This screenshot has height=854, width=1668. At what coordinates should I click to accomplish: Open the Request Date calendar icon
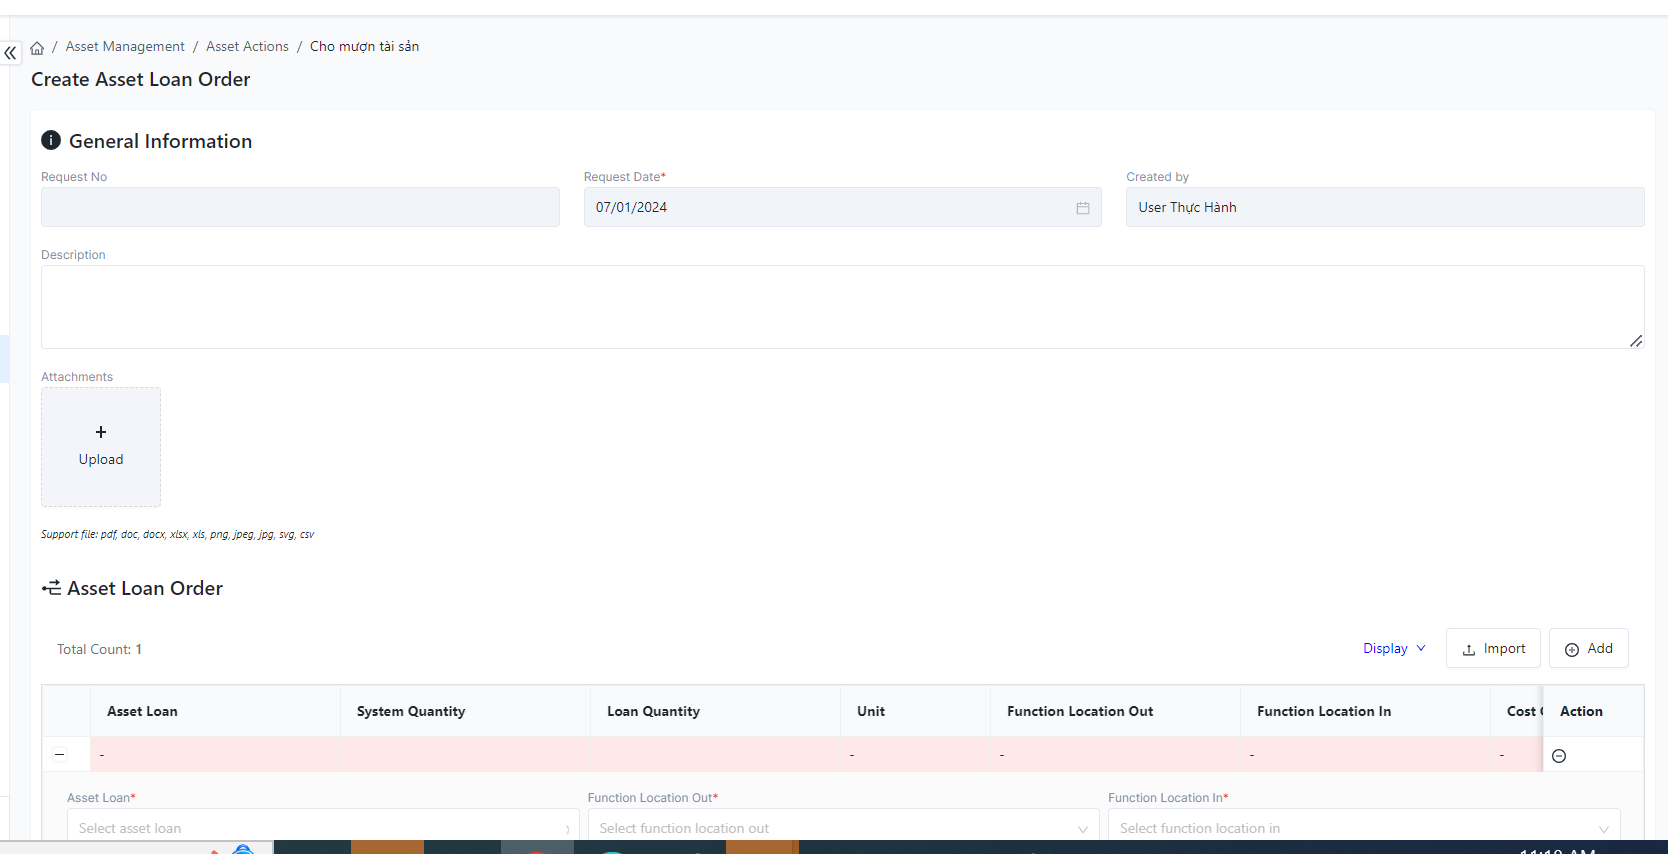click(1082, 208)
